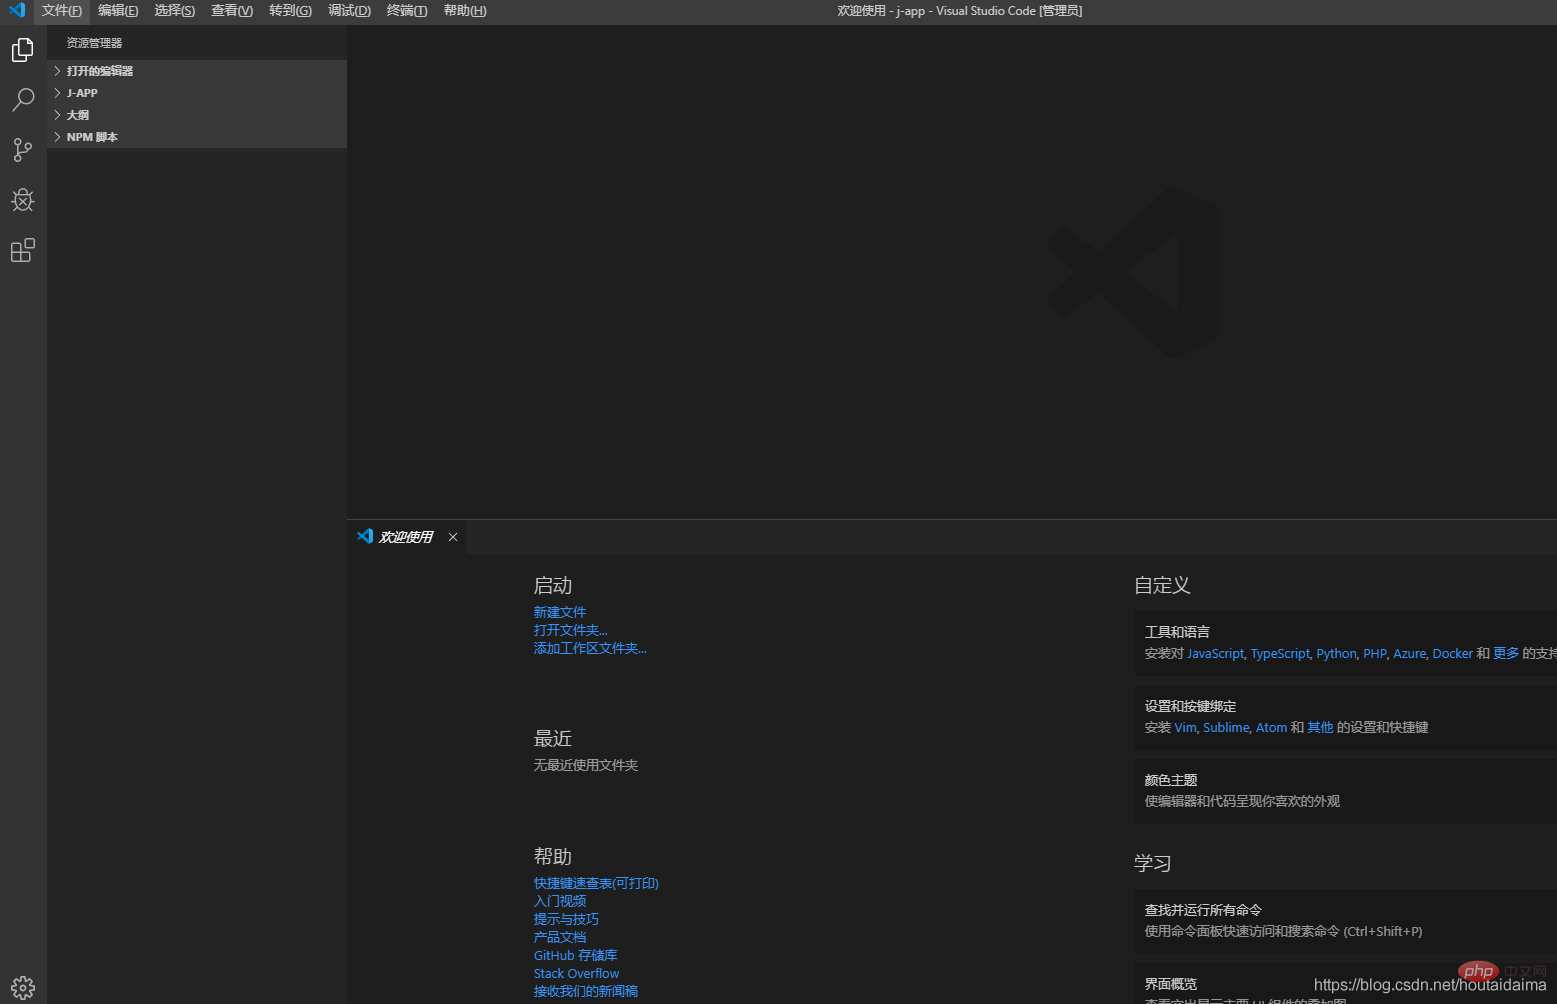Viewport: 1557px width, 1004px height.
Task: Open the Search view icon
Action: pyautogui.click(x=23, y=100)
